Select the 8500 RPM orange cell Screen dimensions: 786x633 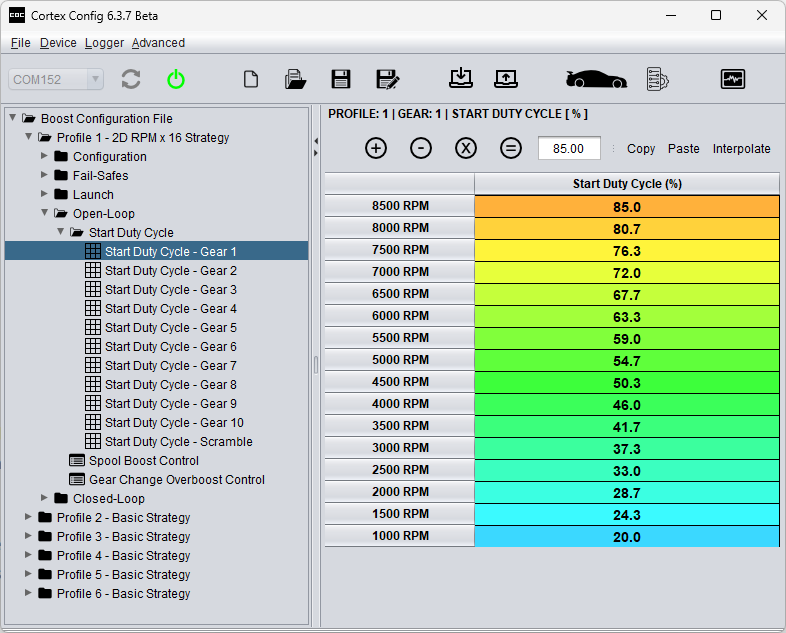pyautogui.click(x=626, y=207)
